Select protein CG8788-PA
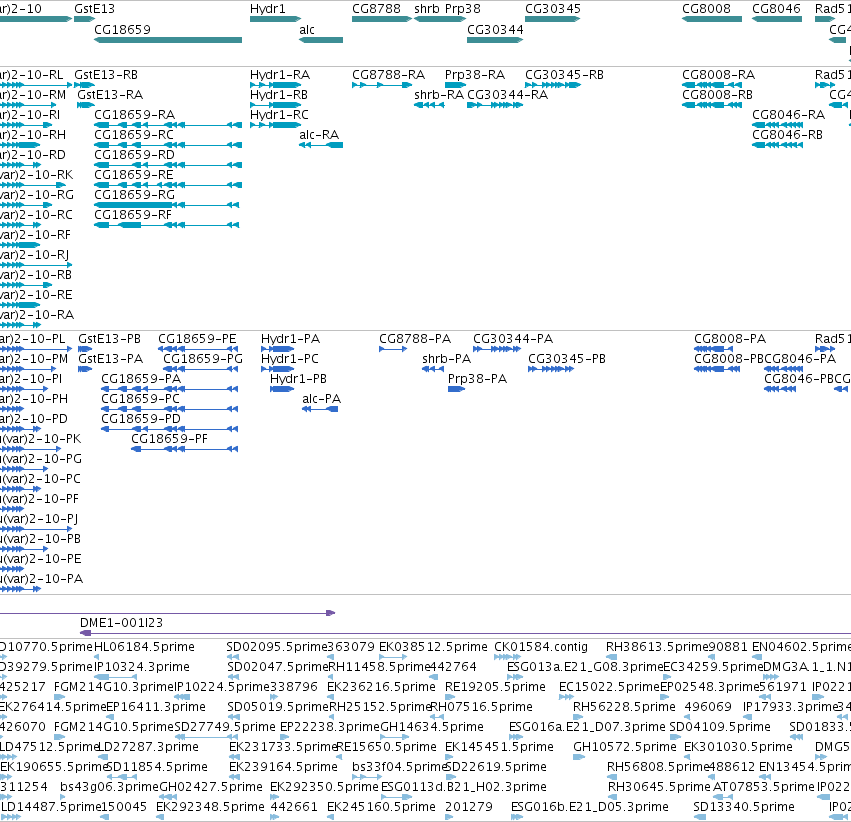 [x=415, y=339]
